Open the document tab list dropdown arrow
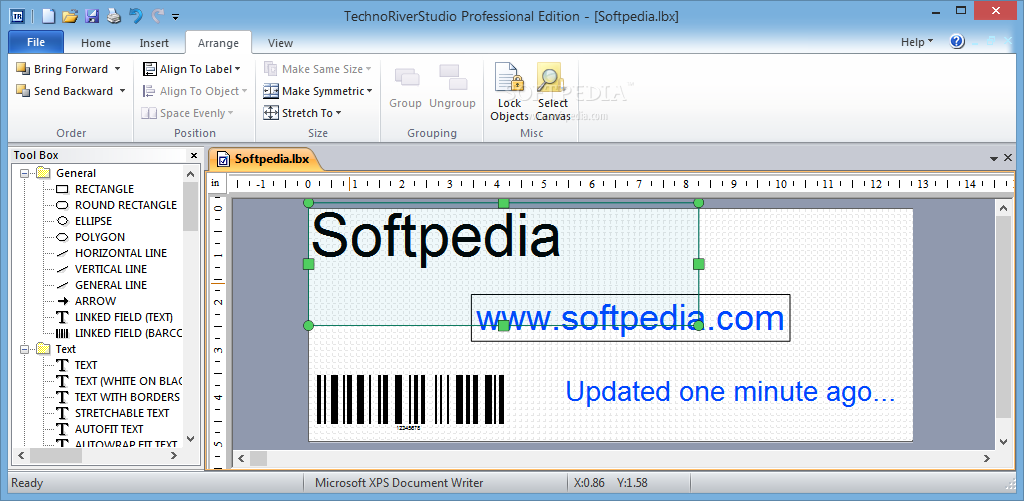The width and height of the screenshot is (1024, 501). click(x=994, y=159)
